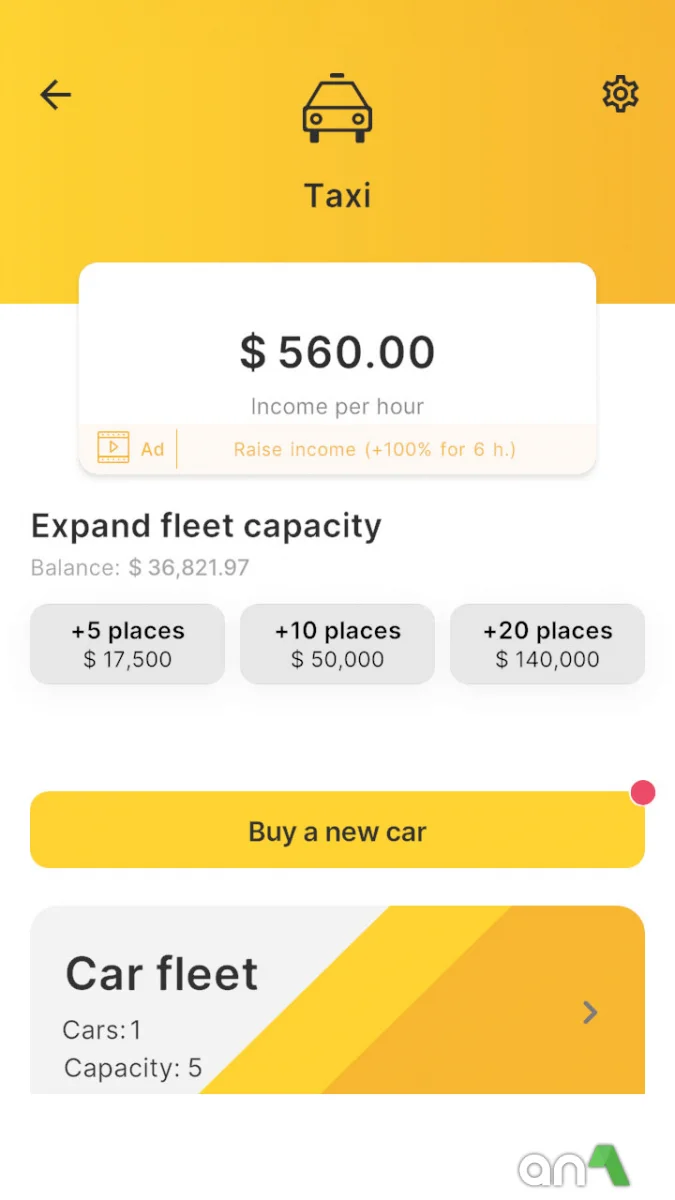Purchase +10 places for $50,000
Screen dimensions: 675x1200
click(338, 644)
